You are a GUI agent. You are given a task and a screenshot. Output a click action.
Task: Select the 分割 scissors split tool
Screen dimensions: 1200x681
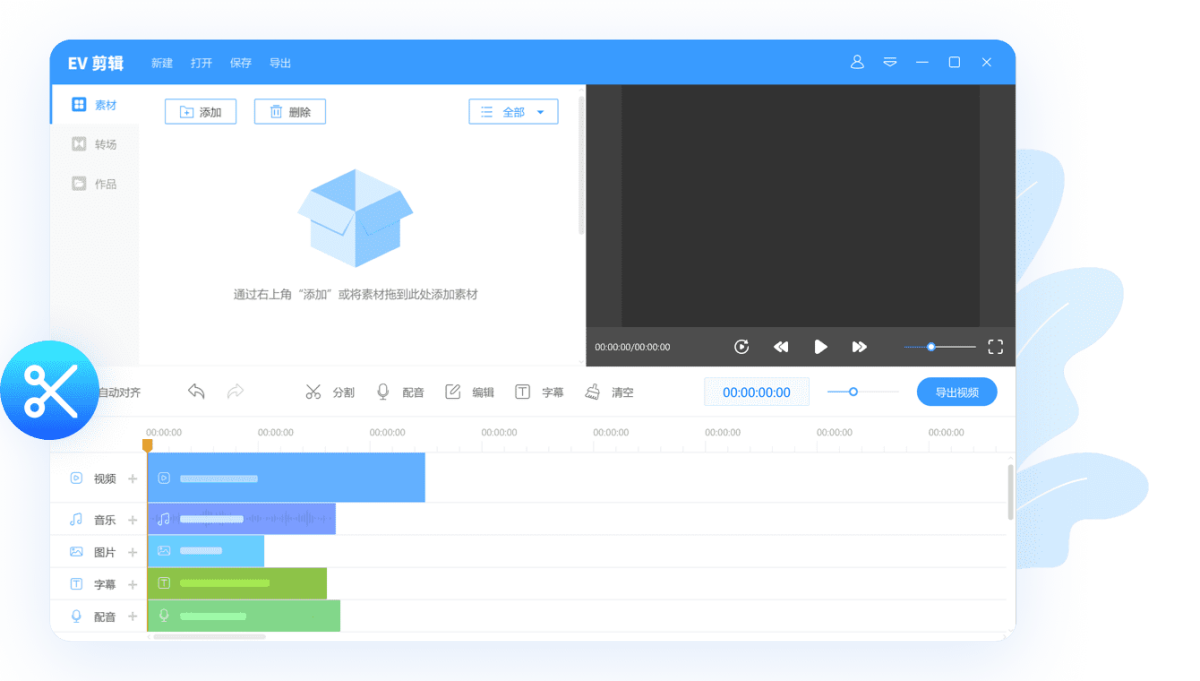tap(329, 392)
